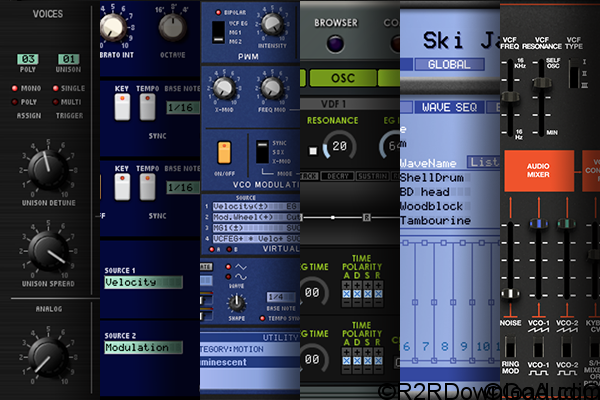Select the DECAY envelope tab

(x=338, y=176)
